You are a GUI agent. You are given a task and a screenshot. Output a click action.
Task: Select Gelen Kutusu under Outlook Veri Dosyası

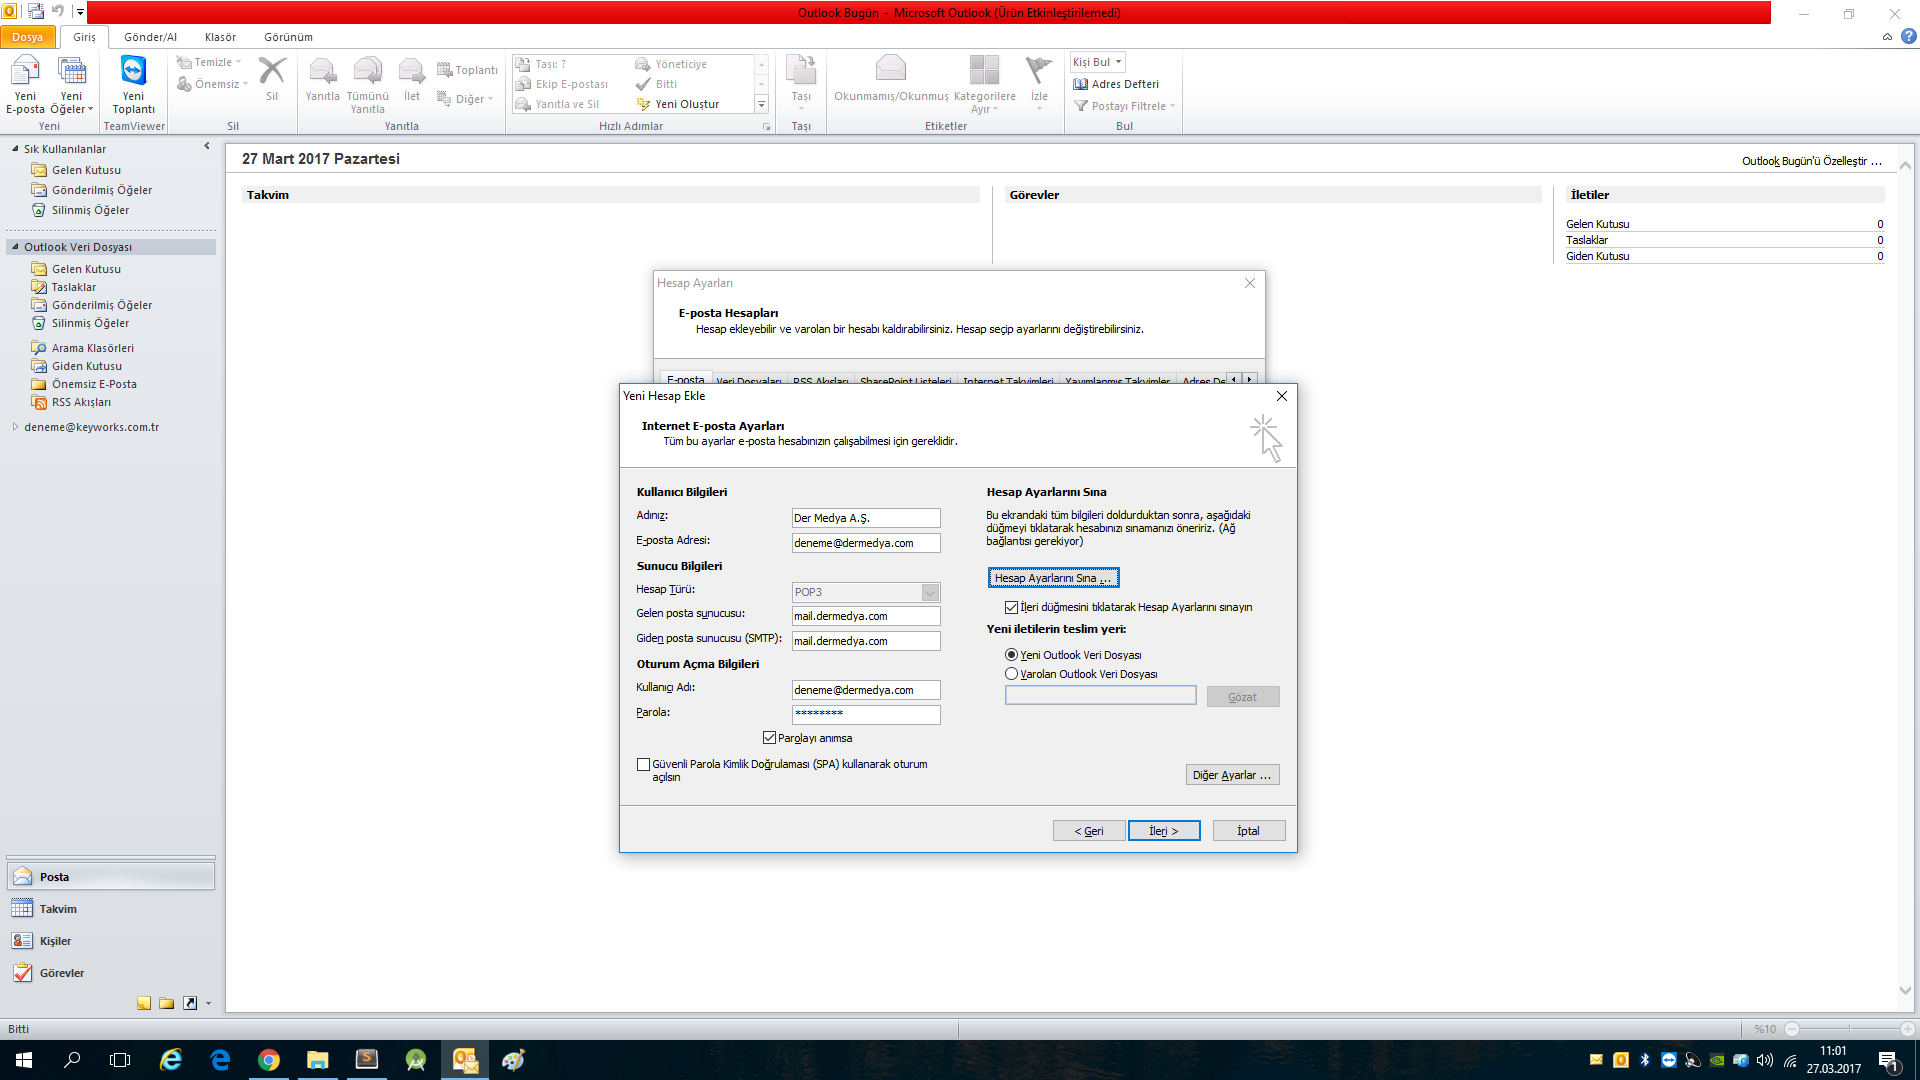(86, 269)
